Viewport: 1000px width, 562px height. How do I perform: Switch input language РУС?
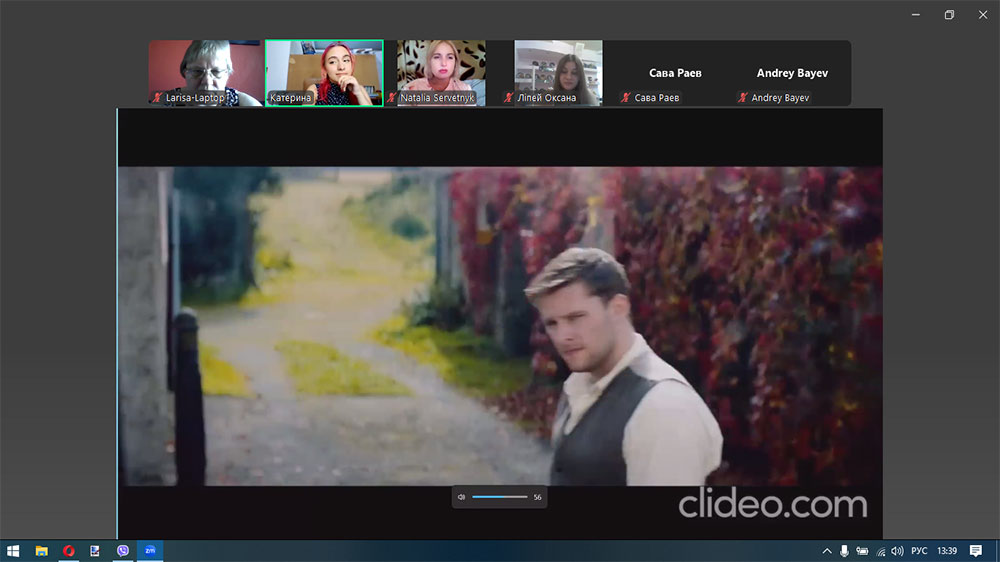[919, 551]
